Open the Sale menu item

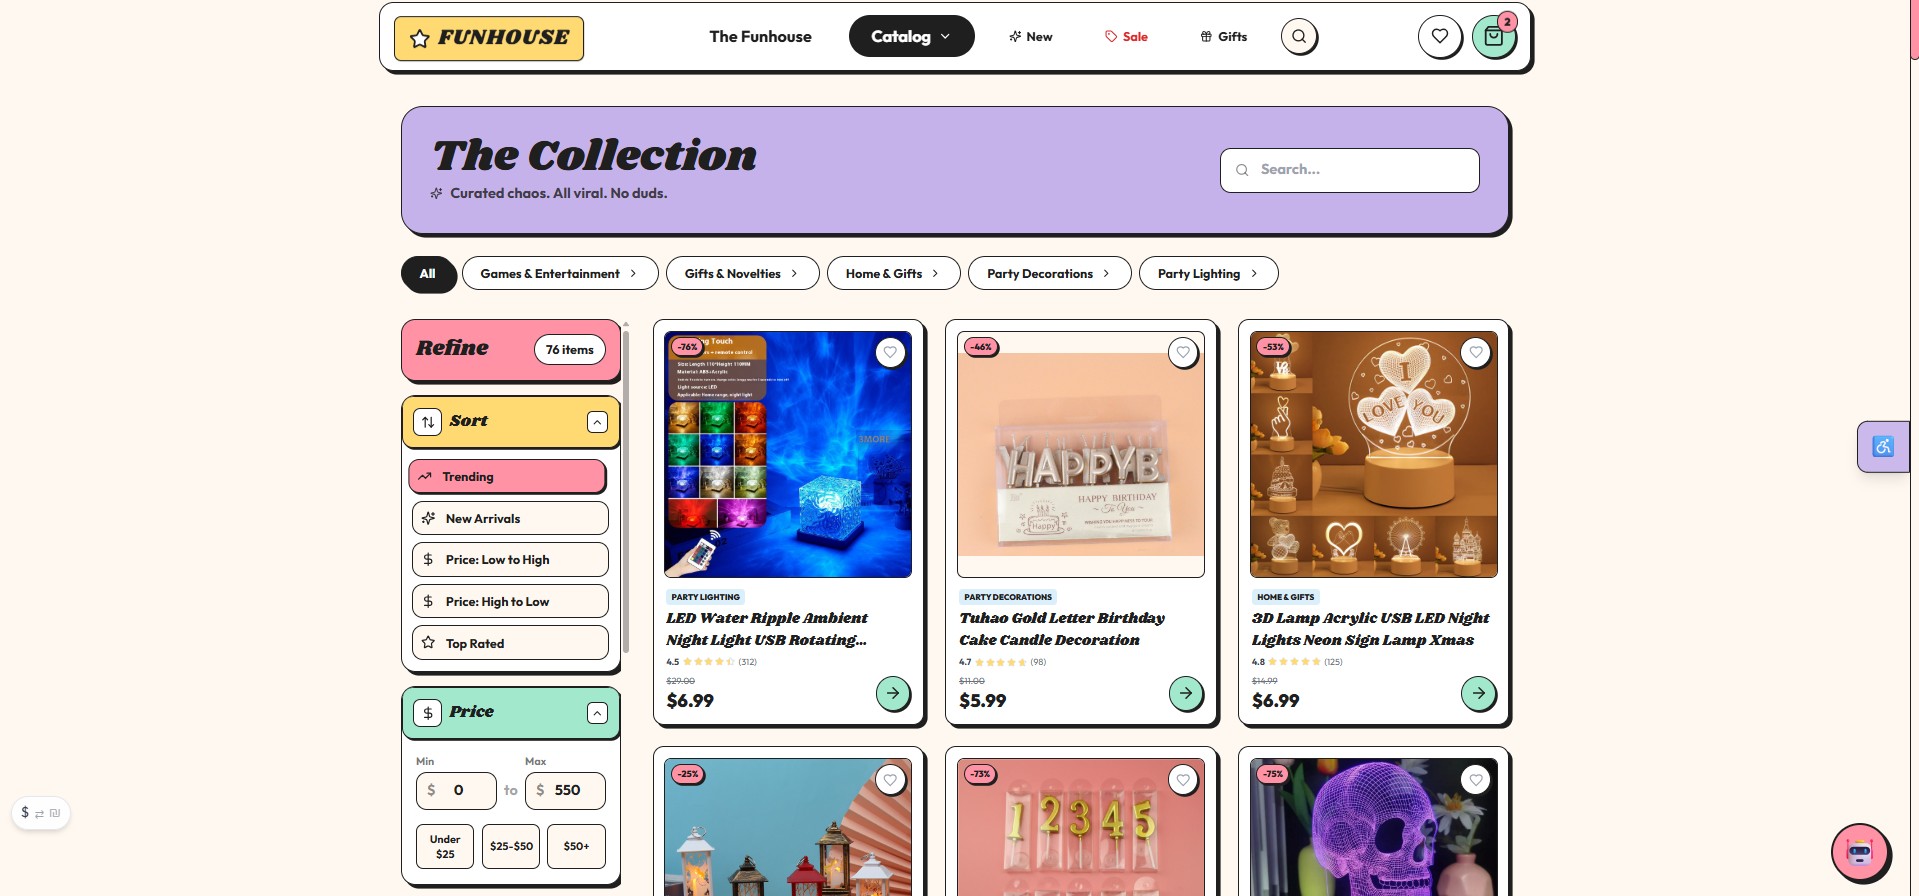[1126, 37]
